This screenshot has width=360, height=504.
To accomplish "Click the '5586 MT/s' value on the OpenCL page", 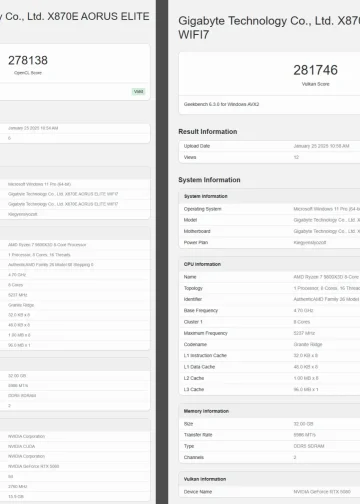I will (x=18, y=386).
